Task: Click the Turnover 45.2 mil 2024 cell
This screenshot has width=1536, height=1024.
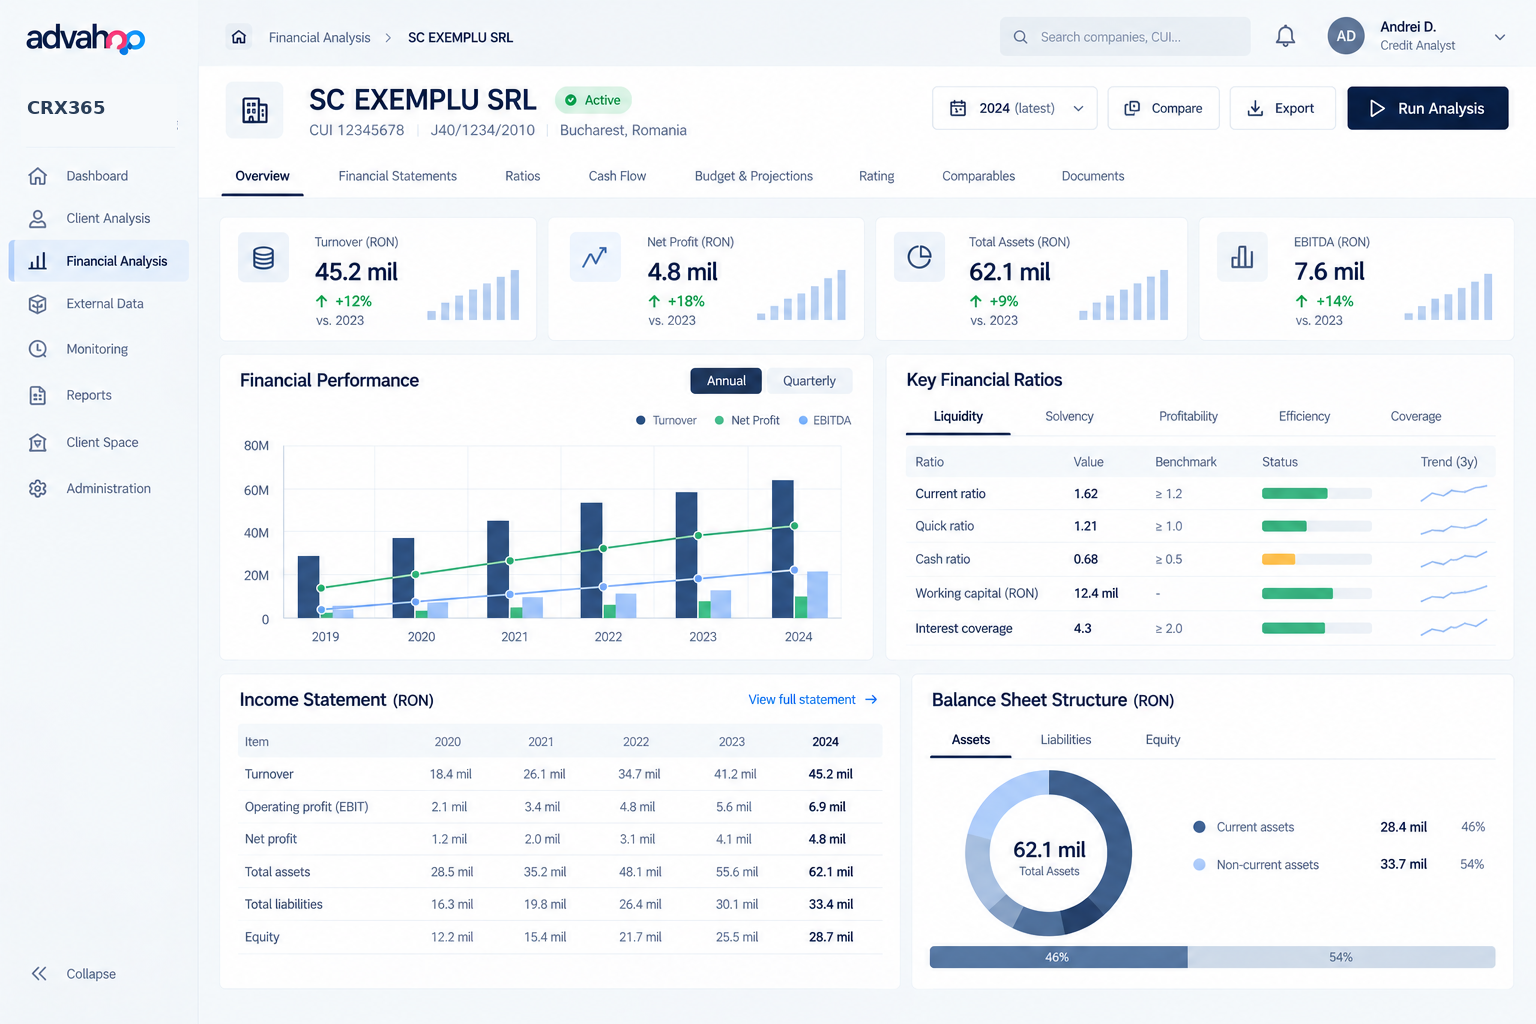Action: (x=830, y=774)
